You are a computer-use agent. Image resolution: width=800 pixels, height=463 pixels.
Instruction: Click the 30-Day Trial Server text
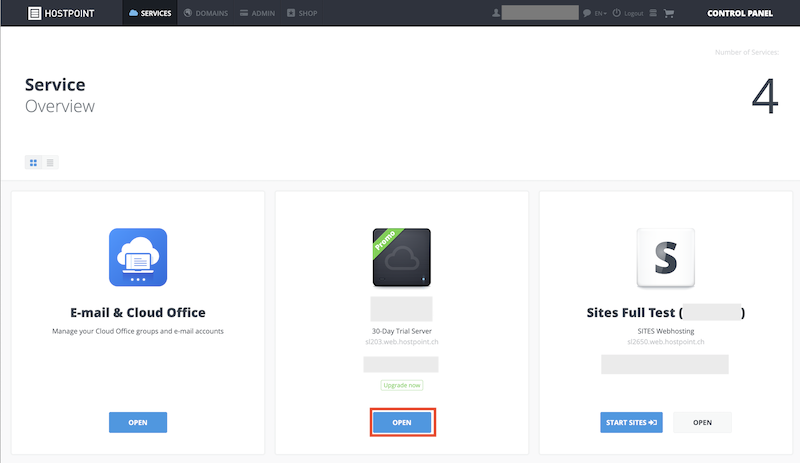click(x=402, y=331)
